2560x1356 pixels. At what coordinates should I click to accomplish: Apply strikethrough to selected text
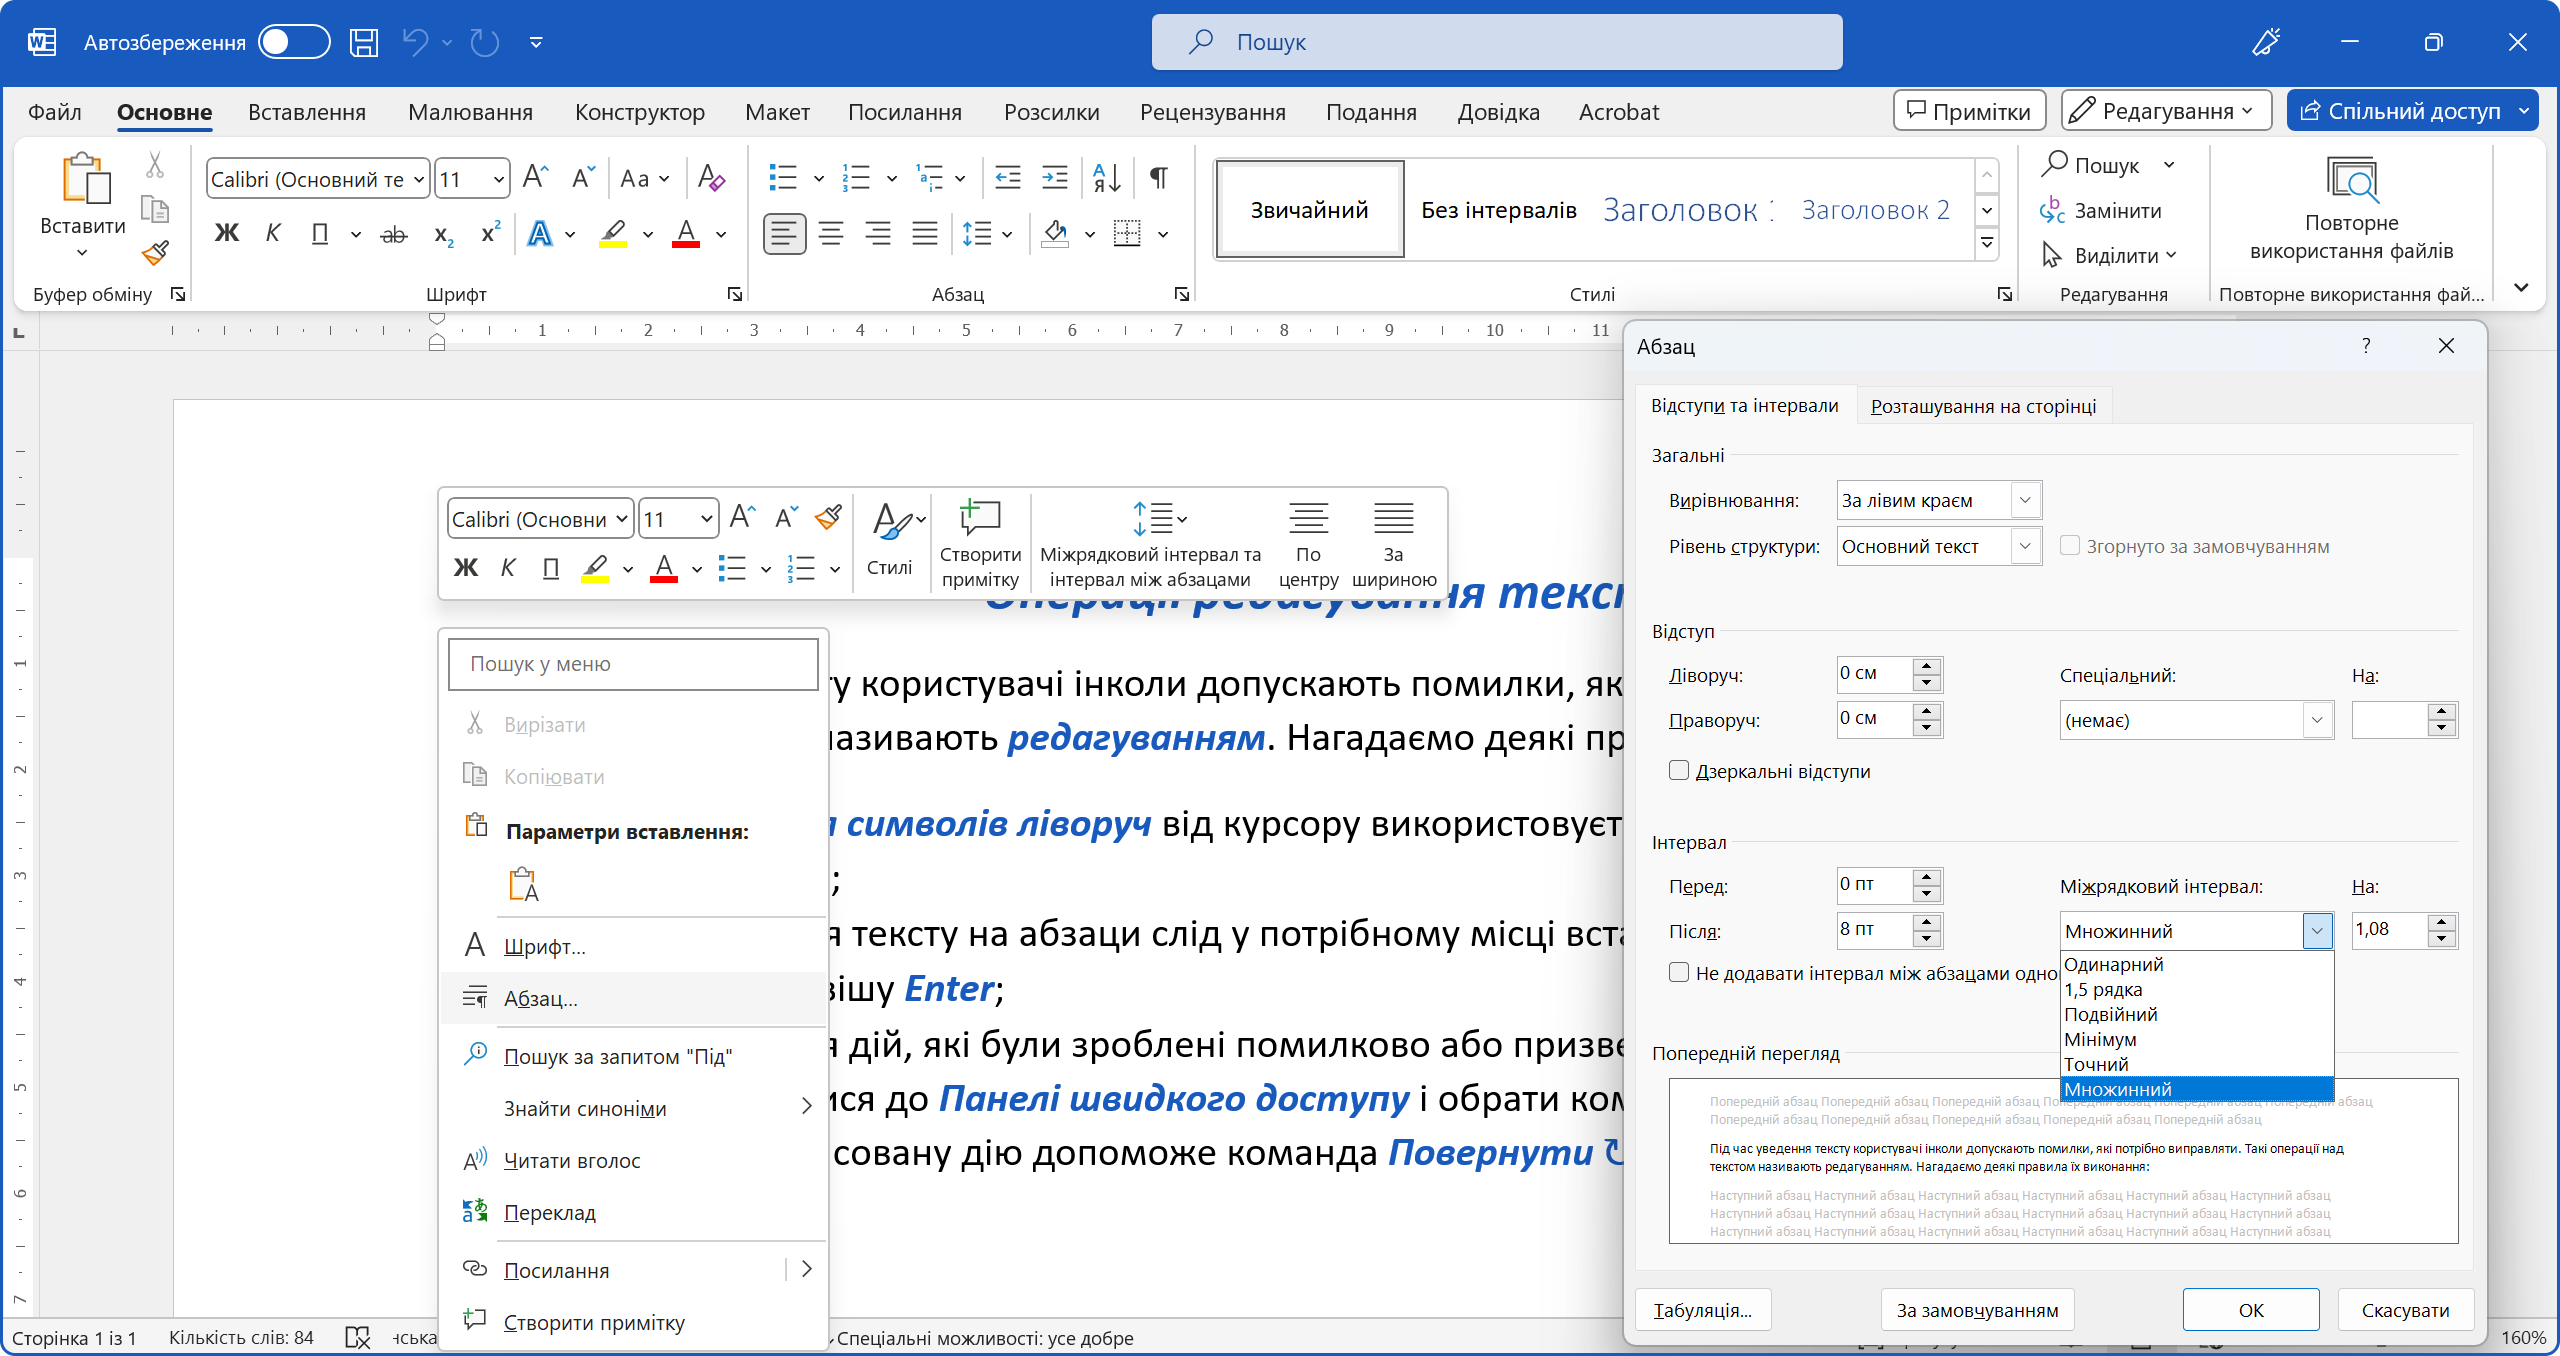pyautogui.click(x=393, y=232)
